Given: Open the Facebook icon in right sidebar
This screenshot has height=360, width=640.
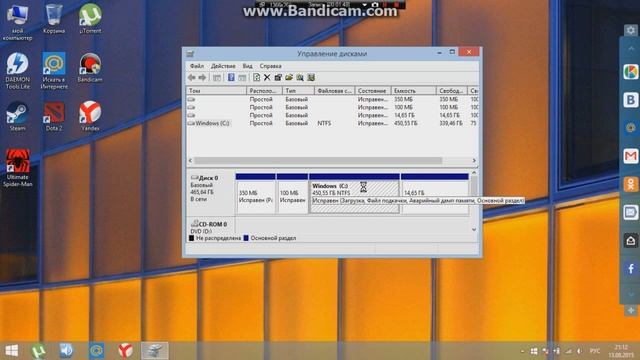Looking at the screenshot, I should coord(631,269).
